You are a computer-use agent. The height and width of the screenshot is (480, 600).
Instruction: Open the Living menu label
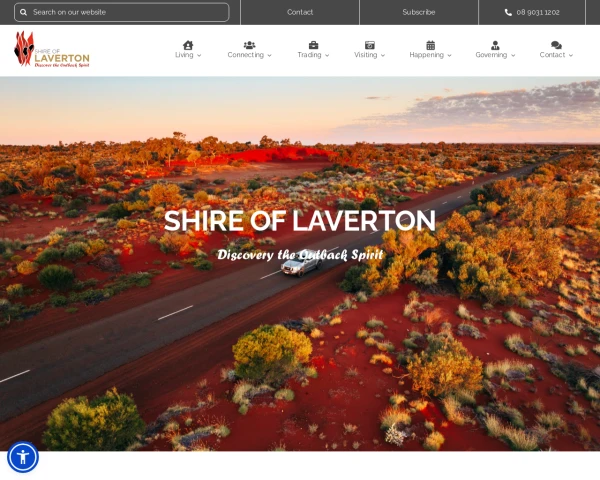coord(184,55)
